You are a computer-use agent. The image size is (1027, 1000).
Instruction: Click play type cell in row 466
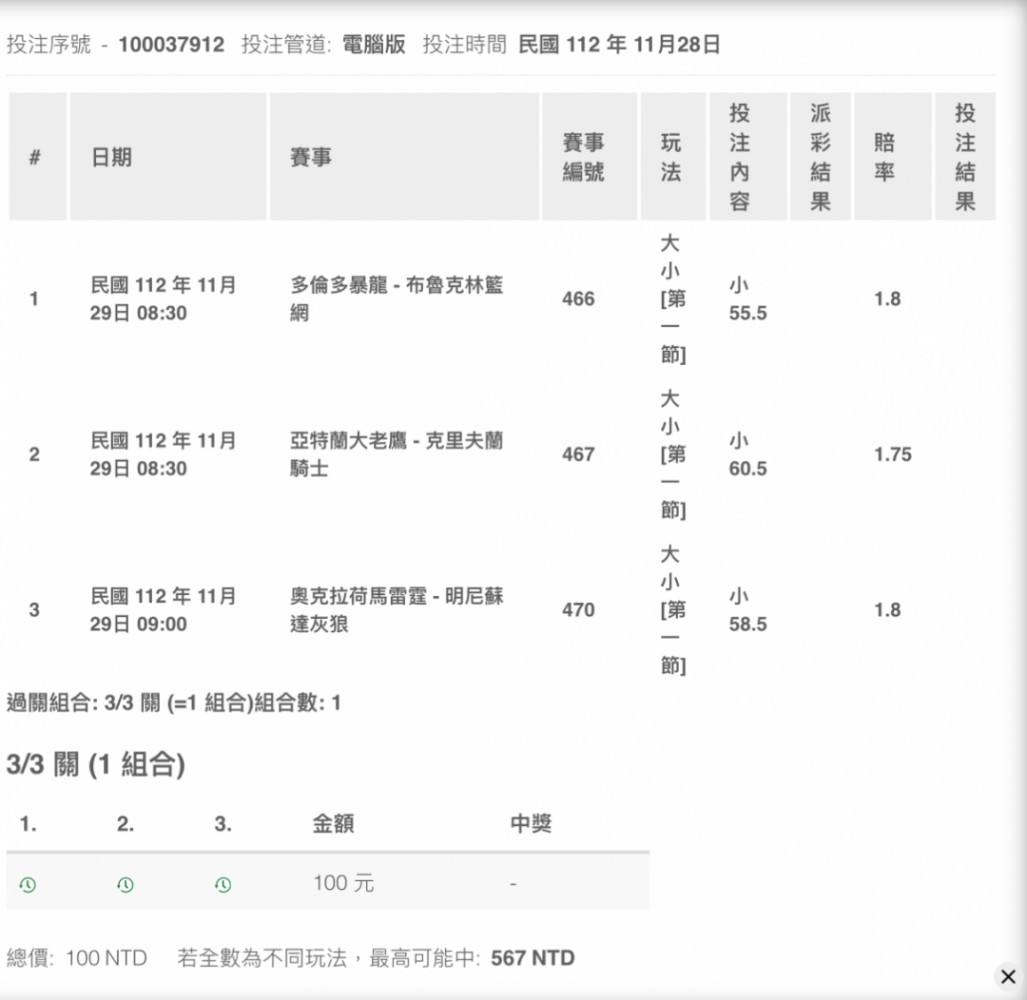[x=673, y=299]
